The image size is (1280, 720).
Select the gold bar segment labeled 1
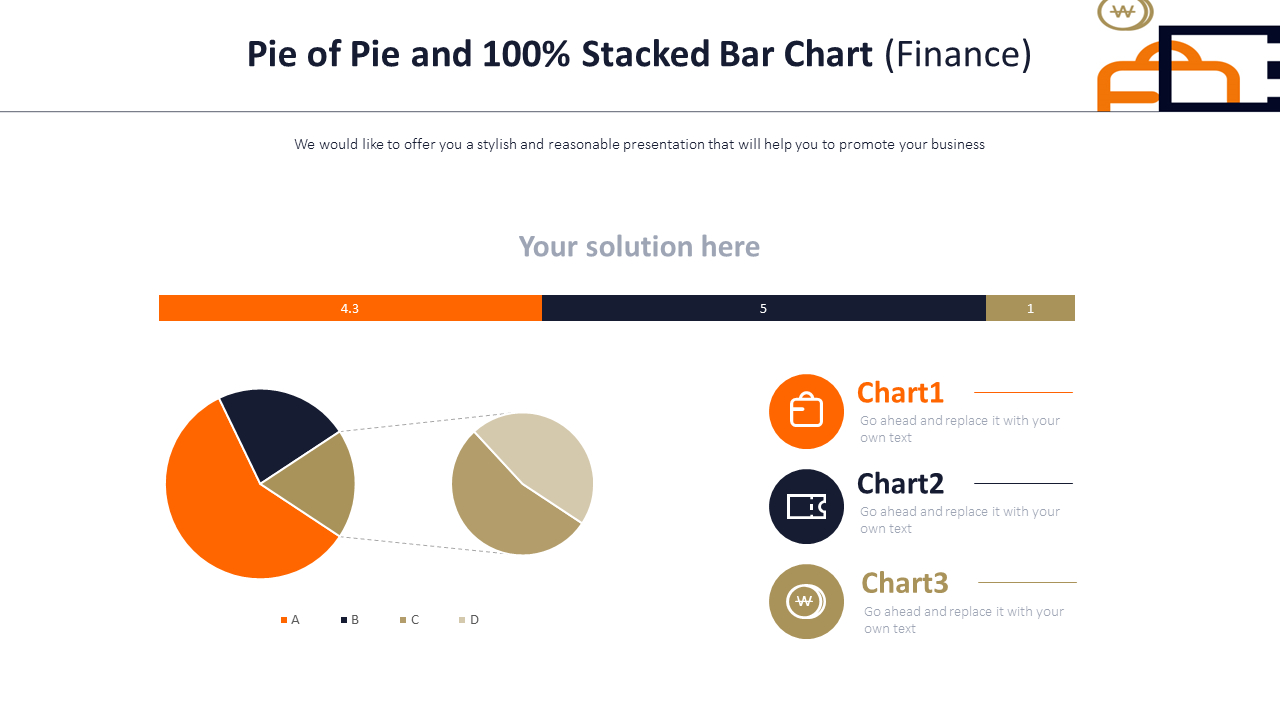point(1030,308)
